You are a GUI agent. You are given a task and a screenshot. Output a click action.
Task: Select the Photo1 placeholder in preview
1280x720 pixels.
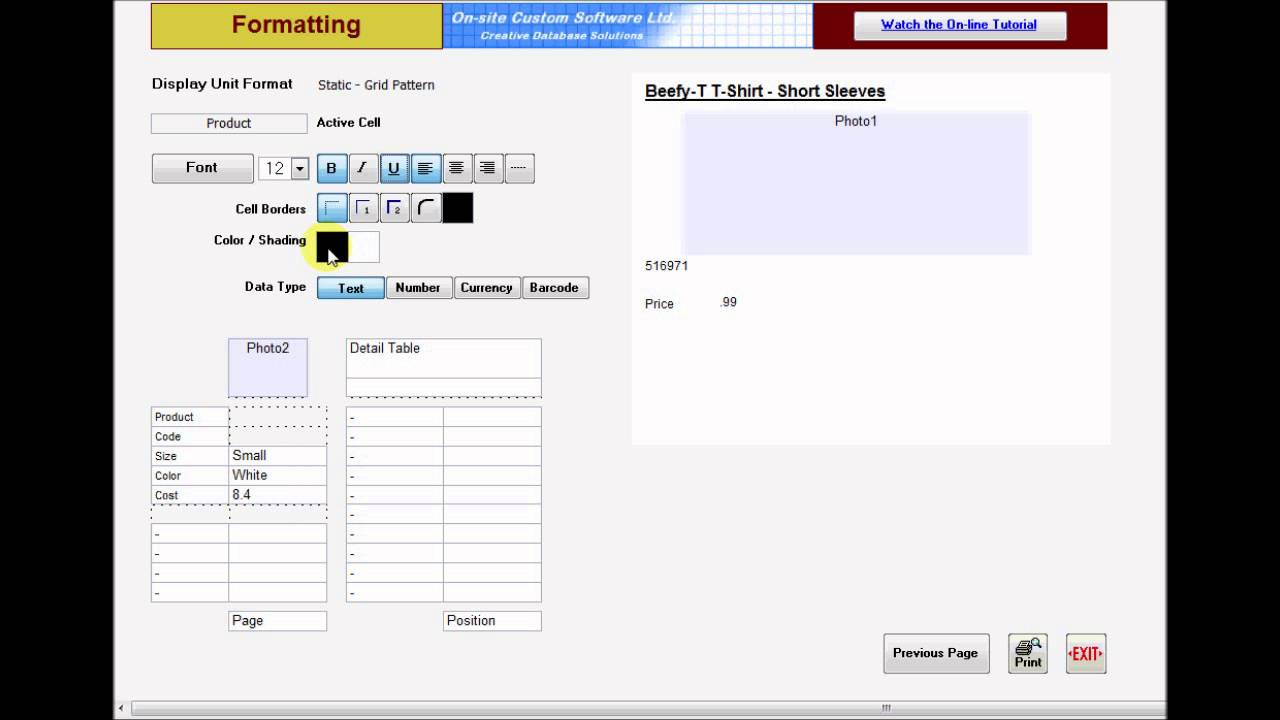(856, 183)
